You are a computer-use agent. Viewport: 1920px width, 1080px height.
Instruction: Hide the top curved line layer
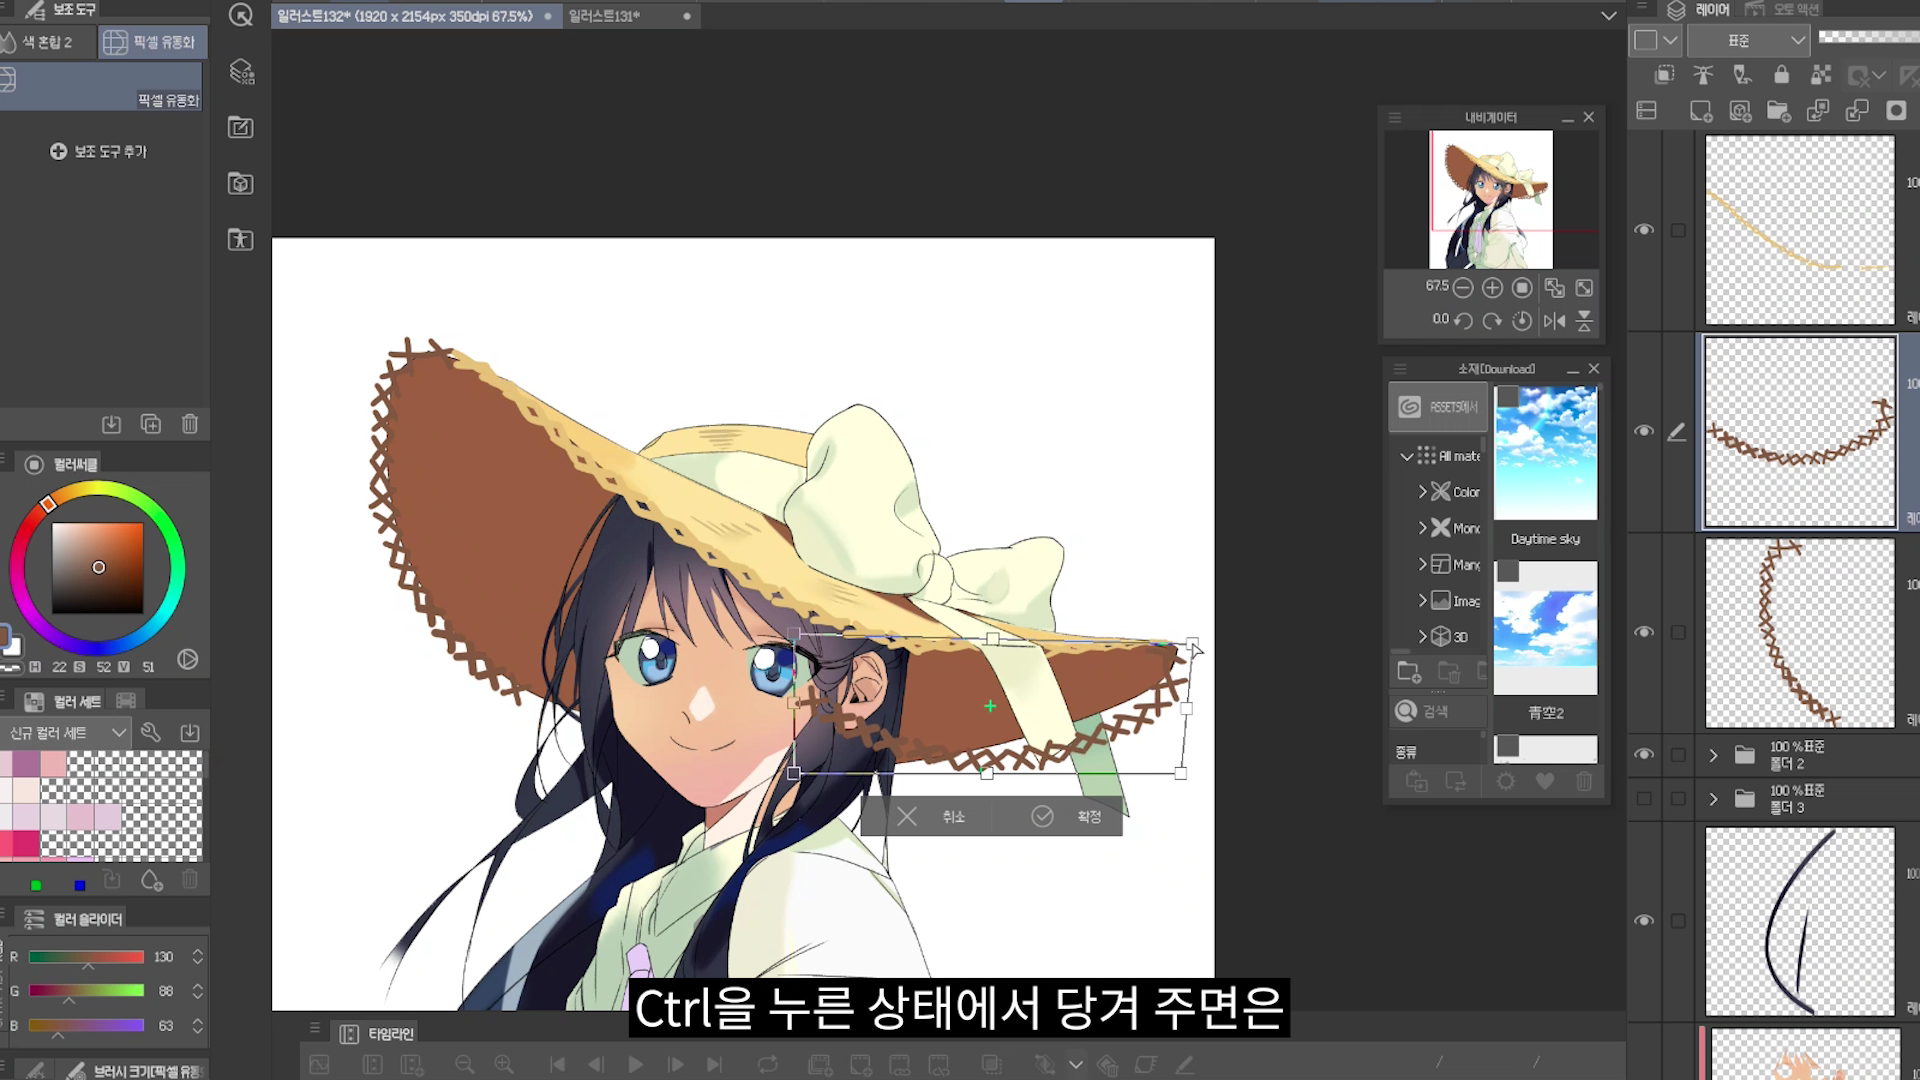1644,230
